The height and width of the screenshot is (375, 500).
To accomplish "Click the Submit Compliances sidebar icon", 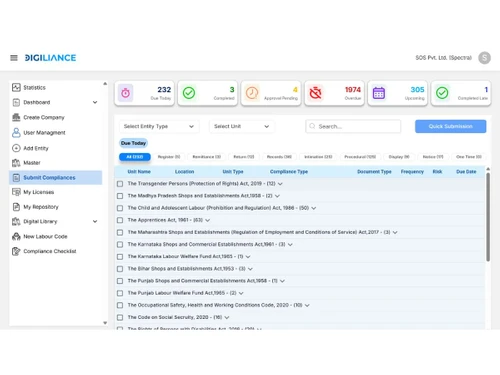I will pos(16,178).
